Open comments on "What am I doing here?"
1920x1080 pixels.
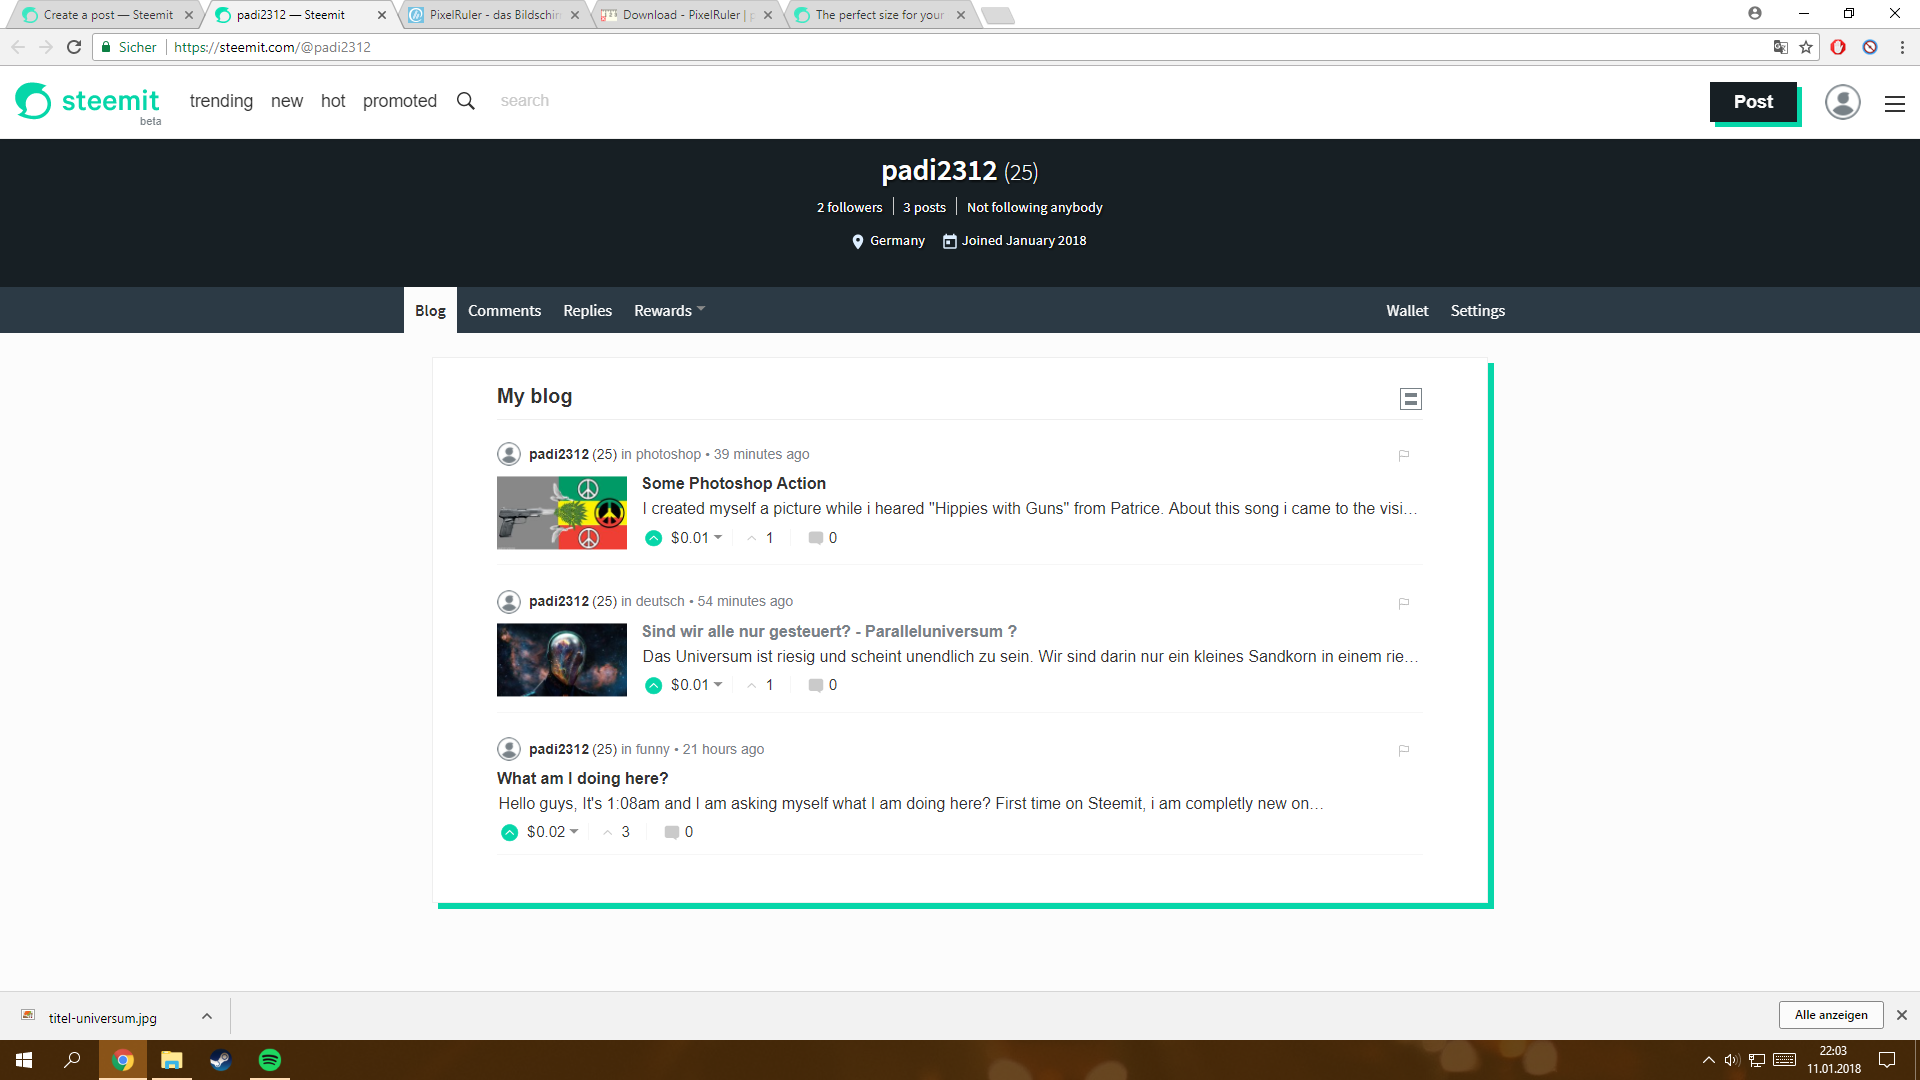[x=672, y=831]
